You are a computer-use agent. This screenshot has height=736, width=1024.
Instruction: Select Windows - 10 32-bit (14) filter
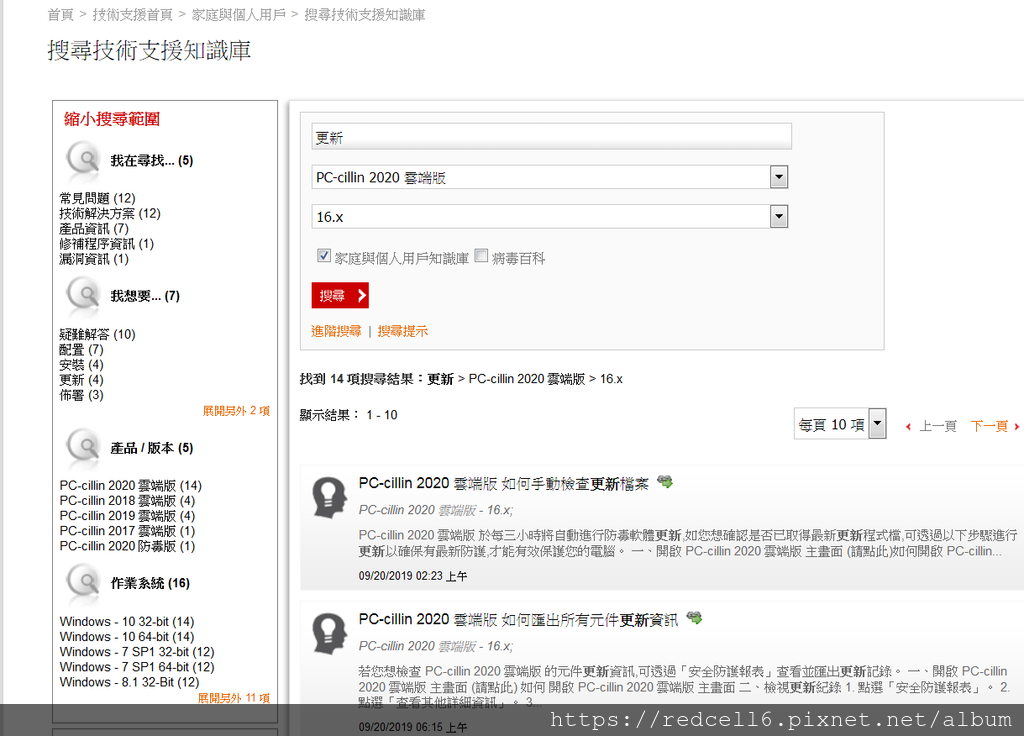pyautogui.click(x=127, y=621)
